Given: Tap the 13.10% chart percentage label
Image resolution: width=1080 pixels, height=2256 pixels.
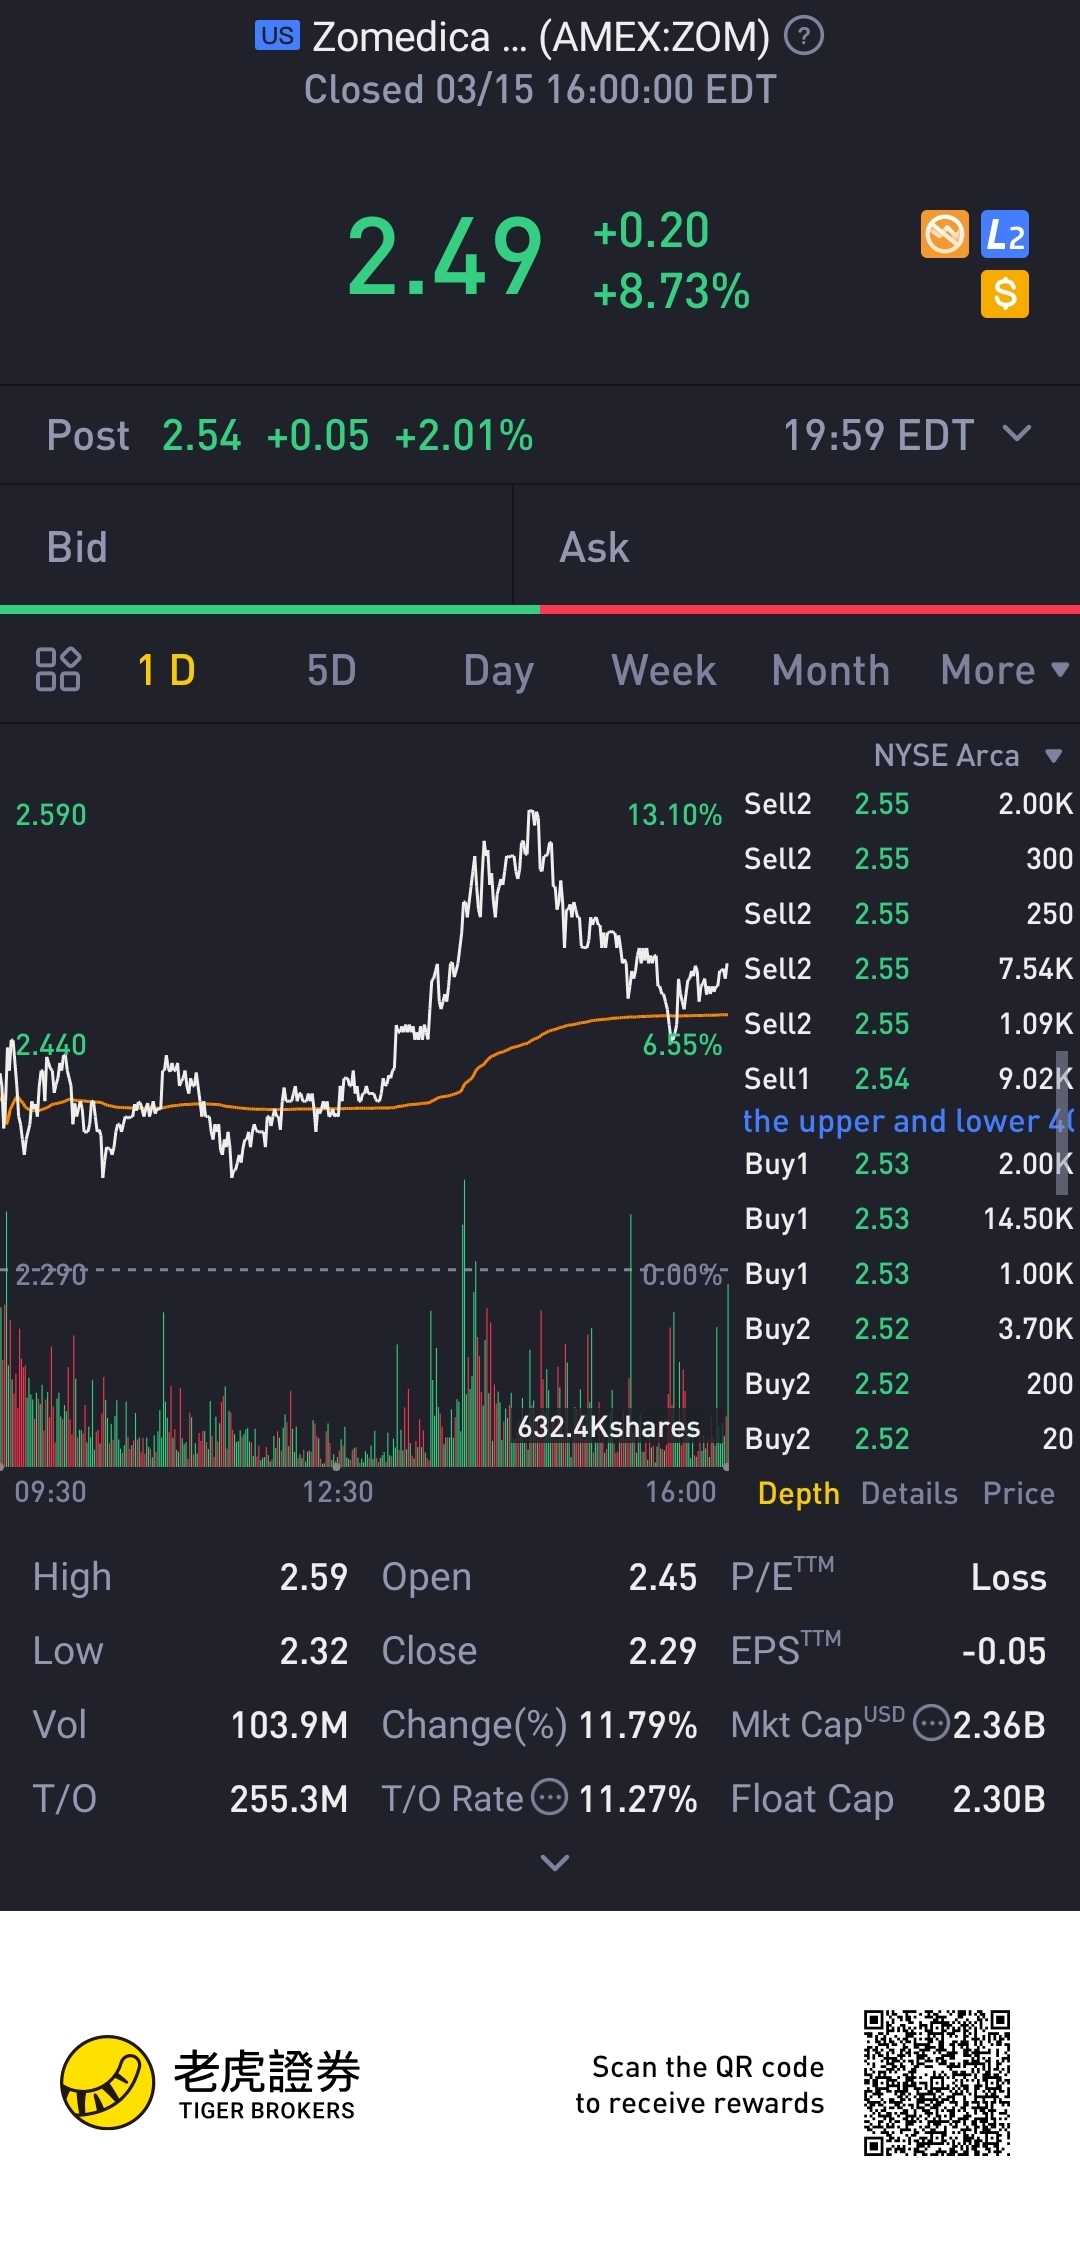Looking at the screenshot, I should tap(674, 814).
